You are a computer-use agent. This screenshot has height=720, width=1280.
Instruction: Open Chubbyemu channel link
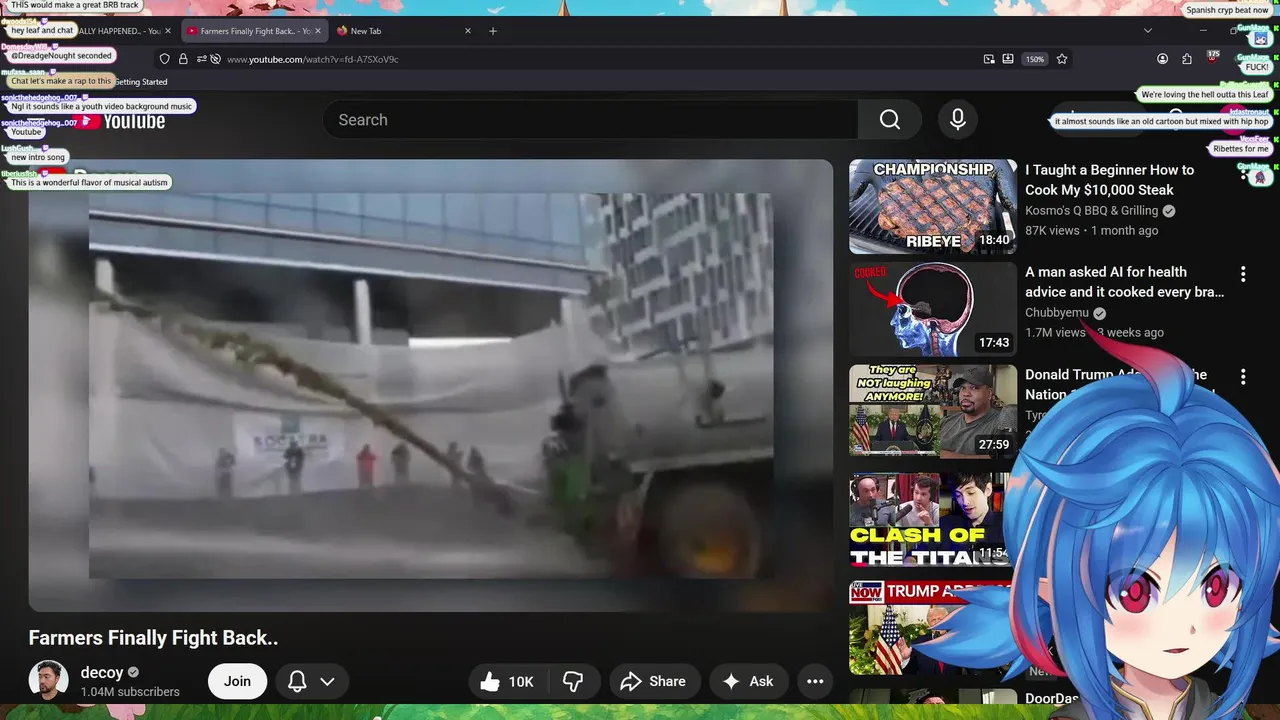(x=1057, y=313)
